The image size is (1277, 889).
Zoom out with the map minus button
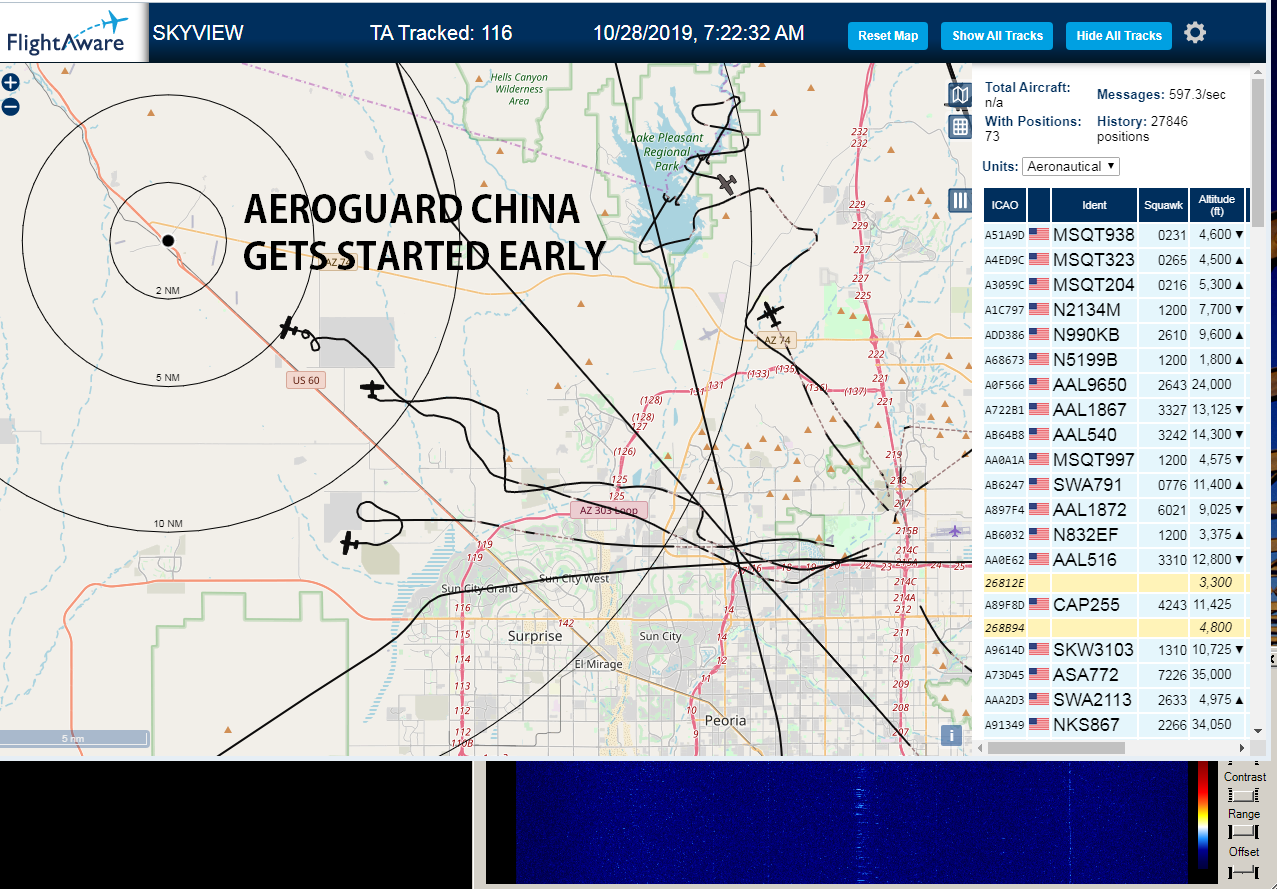pyautogui.click(x=10, y=107)
